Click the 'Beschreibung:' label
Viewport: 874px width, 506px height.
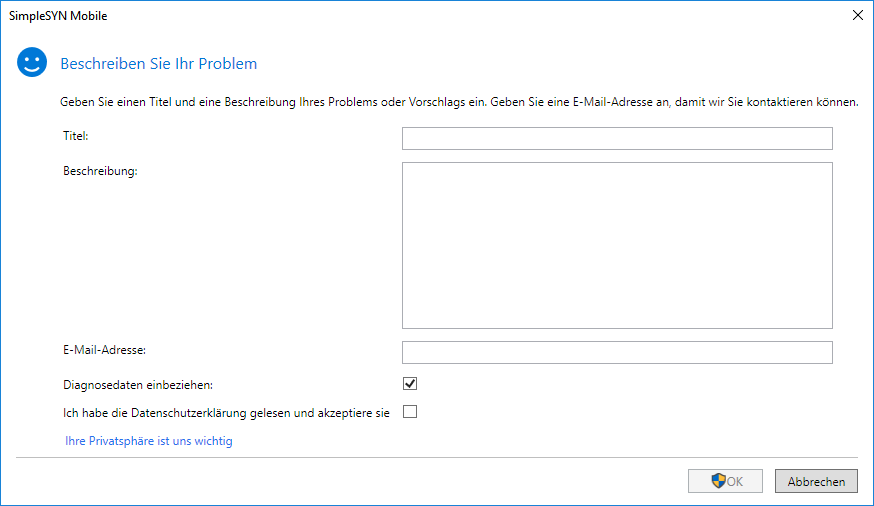click(100, 170)
